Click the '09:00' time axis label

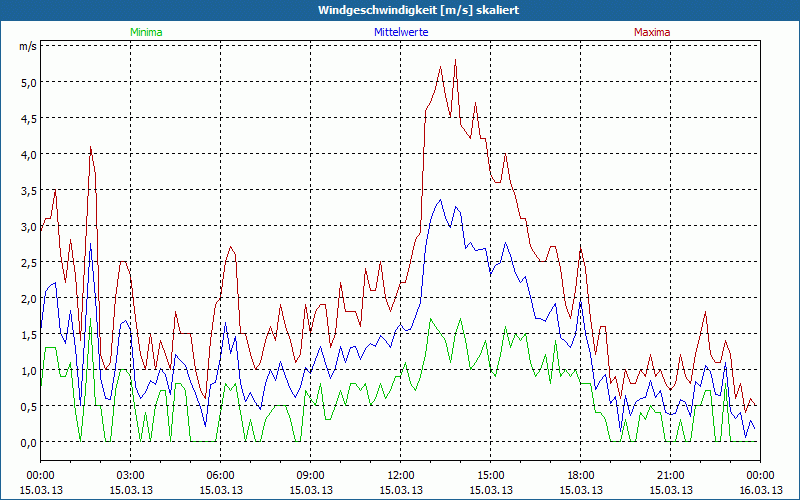coord(311,476)
